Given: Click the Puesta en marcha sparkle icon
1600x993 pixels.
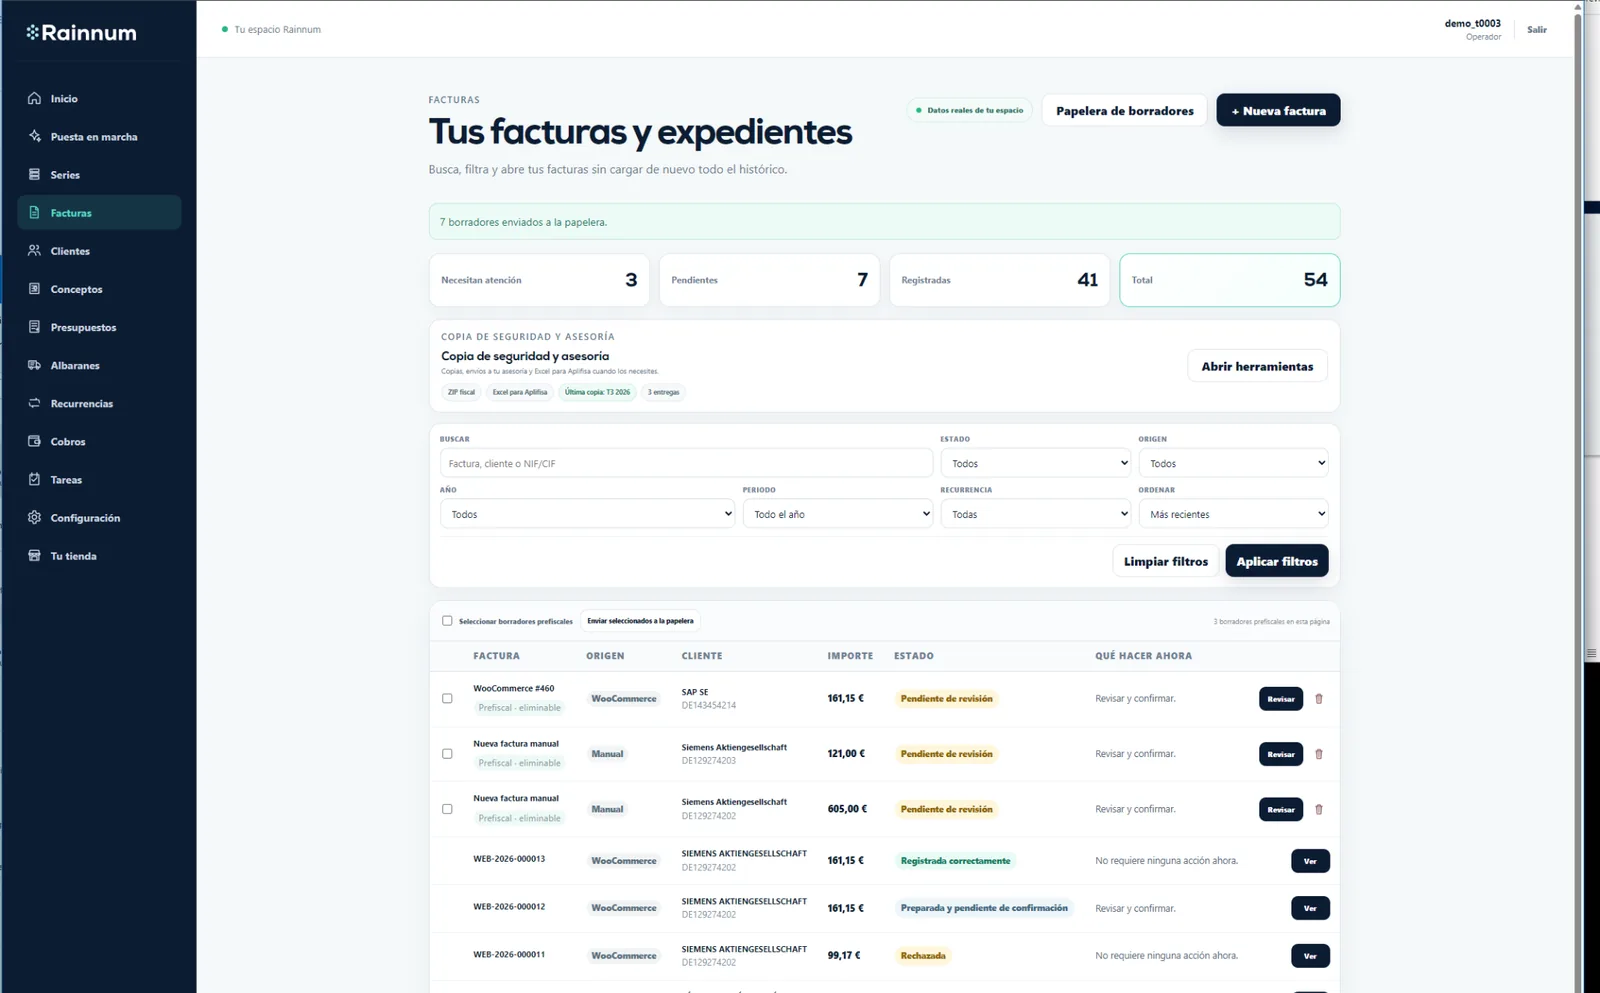Looking at the screenshot, I should click(34, 136).
